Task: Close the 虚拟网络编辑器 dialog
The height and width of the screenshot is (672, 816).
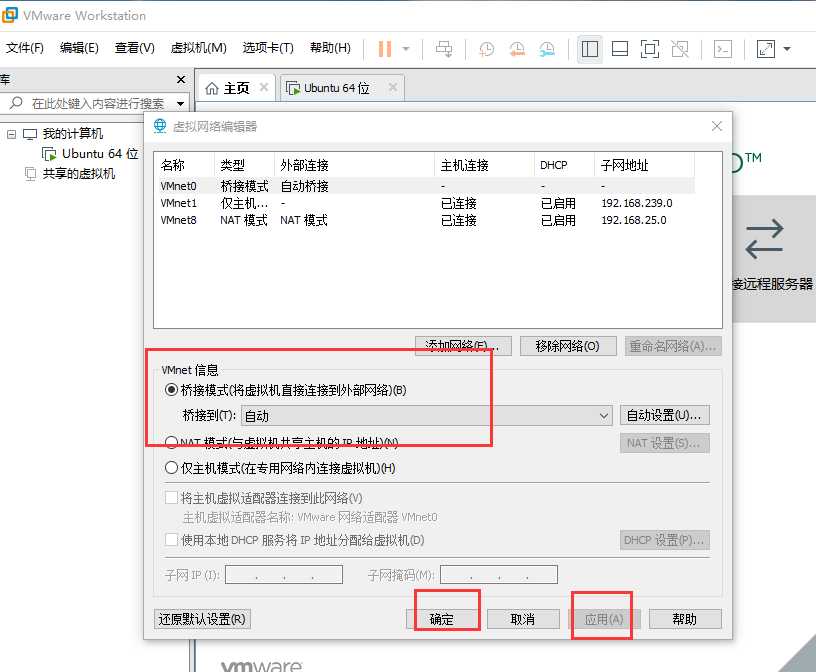Action: point(717,126)
